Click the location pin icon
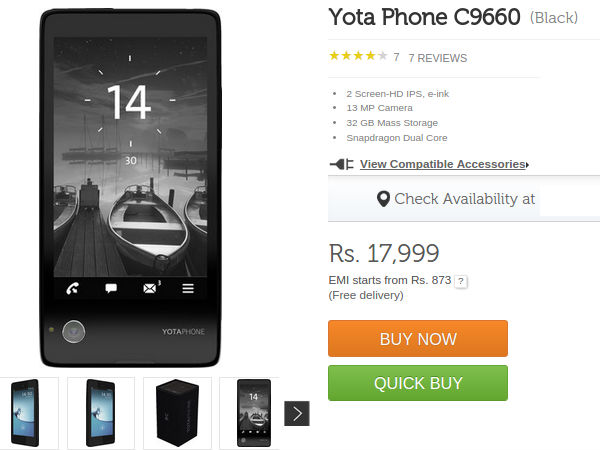 pyautogui.click(x=383, y=199)
